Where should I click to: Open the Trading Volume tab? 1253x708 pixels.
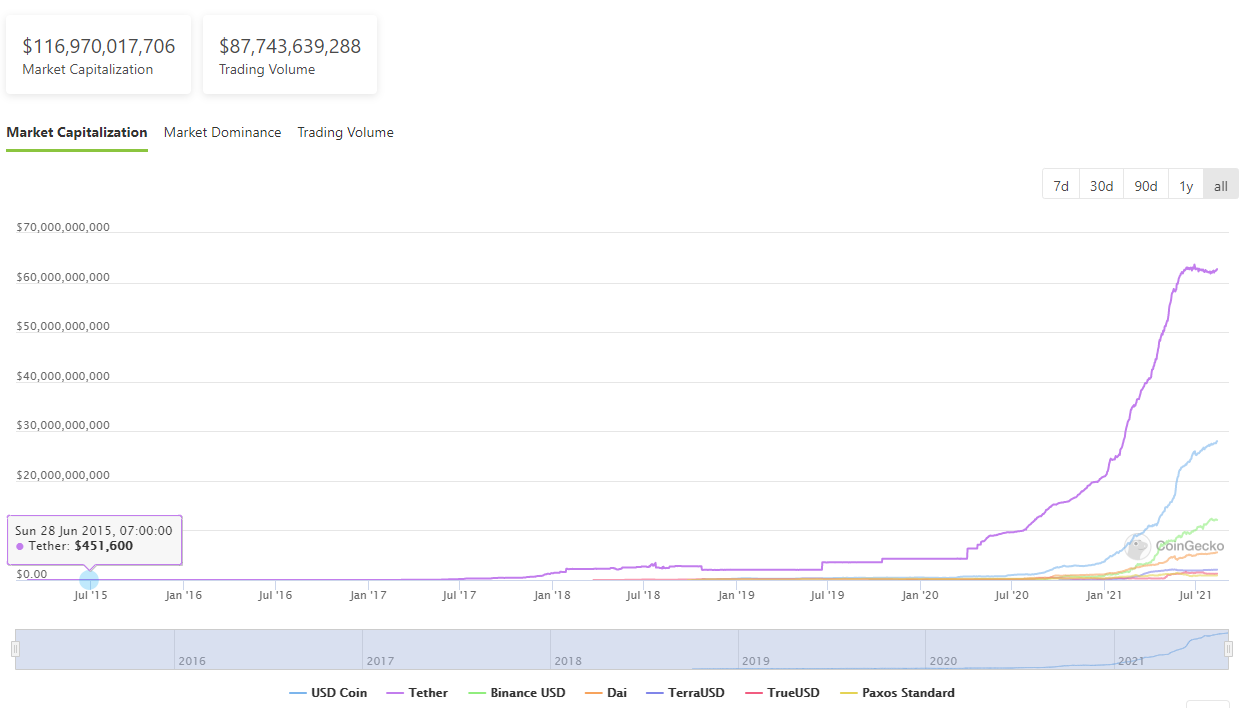tap(345, 132)
